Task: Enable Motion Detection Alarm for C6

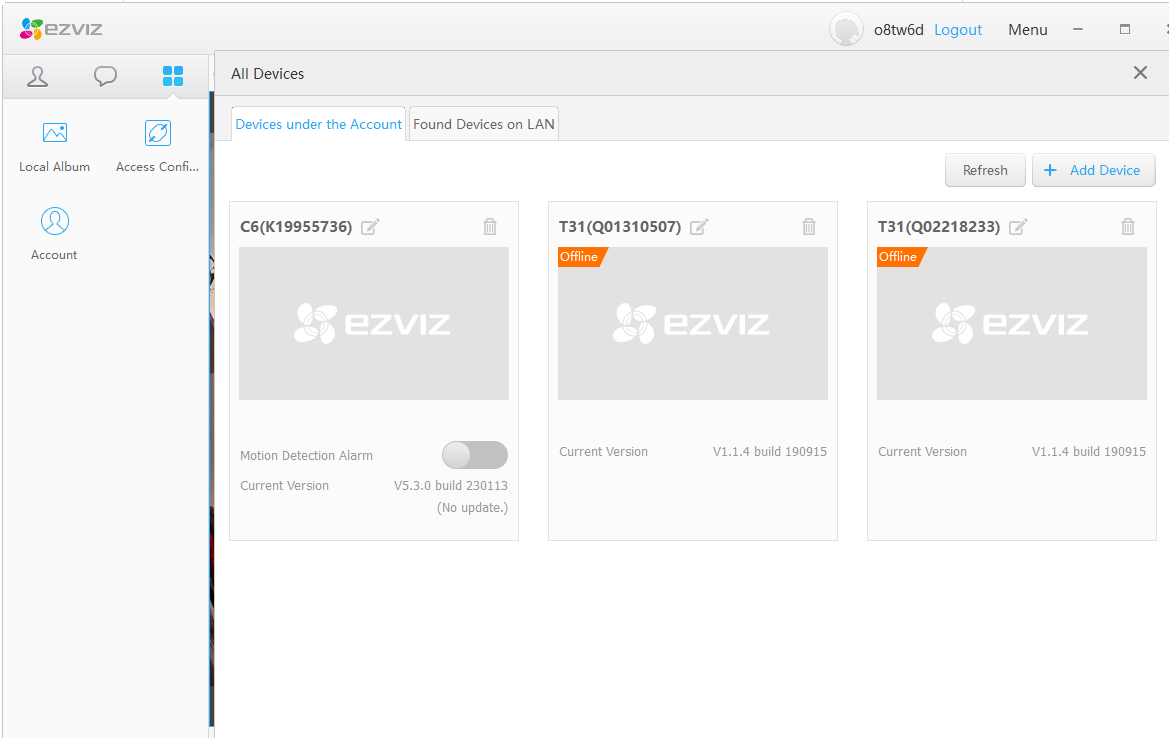Action: (x=474, y=454)
